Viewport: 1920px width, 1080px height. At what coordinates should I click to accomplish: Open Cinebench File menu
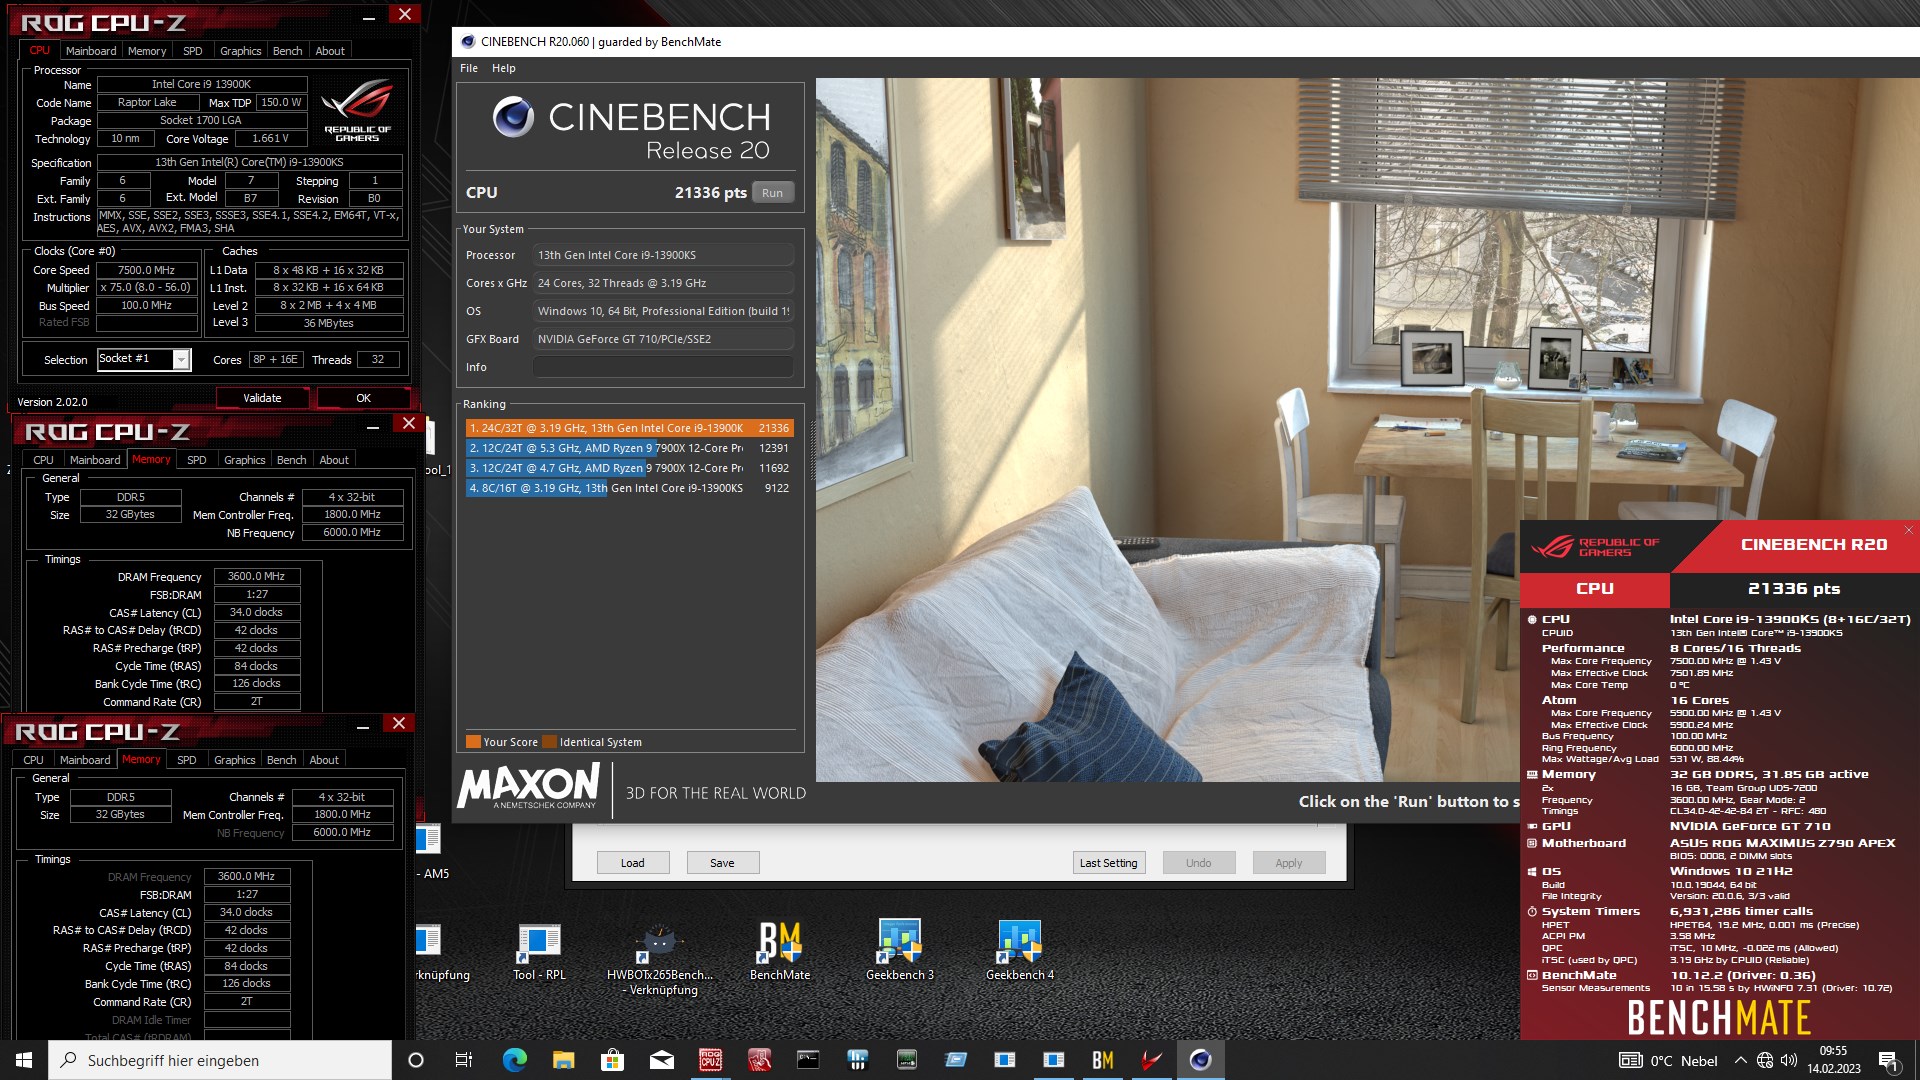coord(468,68)
